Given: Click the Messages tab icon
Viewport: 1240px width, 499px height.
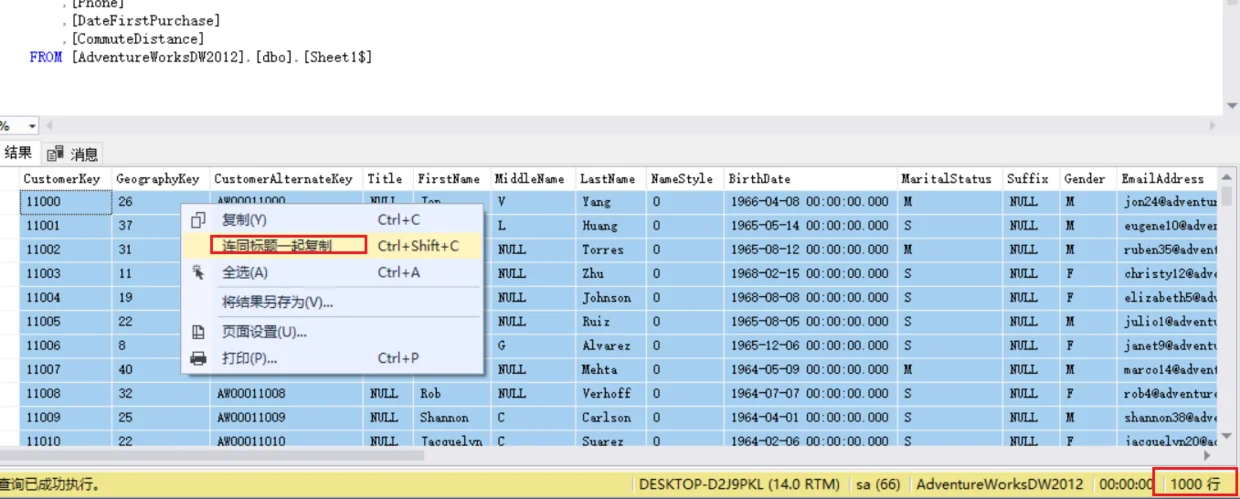Looking at the screenshot, I should (55, 153).
